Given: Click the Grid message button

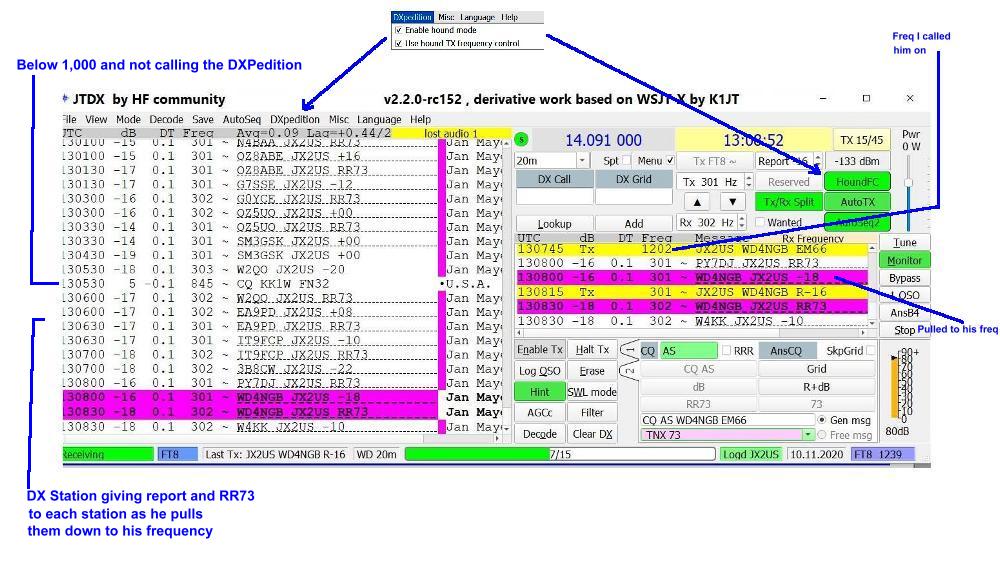Looking at the screenshot, I should click(816, 369).
